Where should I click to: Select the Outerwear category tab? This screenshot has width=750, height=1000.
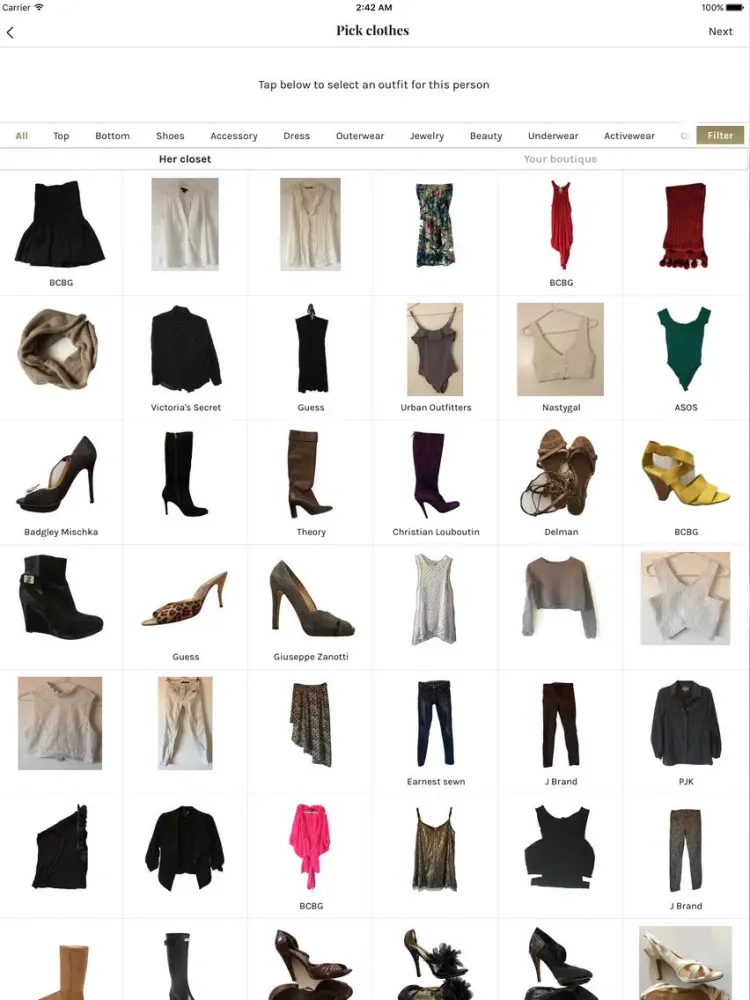(360, 136)
